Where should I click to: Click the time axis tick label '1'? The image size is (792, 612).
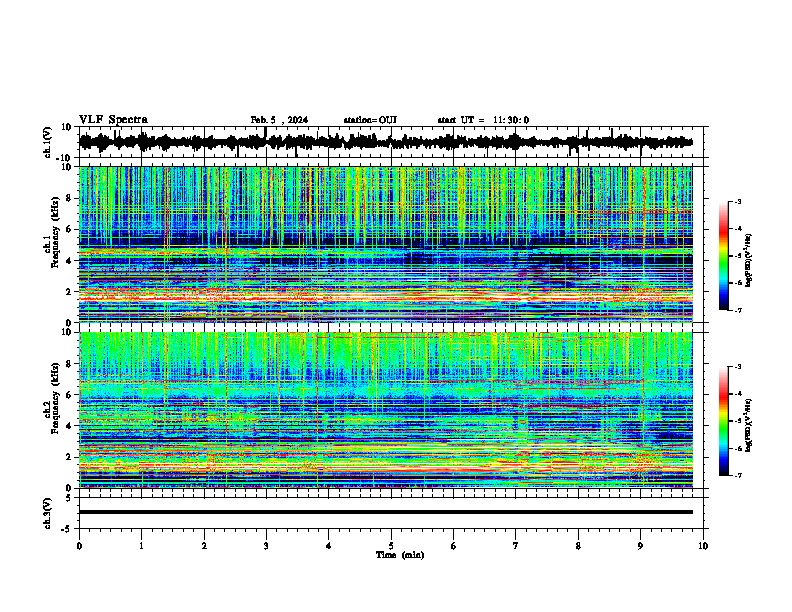click(141, 546)
